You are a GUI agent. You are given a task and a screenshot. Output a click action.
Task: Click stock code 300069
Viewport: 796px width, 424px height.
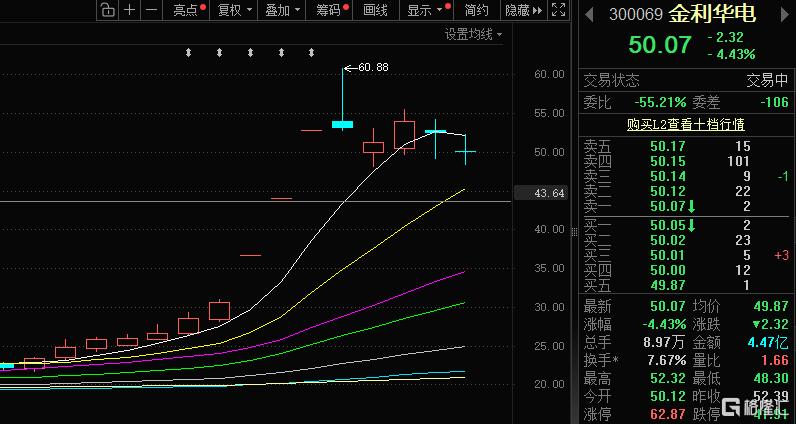(x=636, y=14)
